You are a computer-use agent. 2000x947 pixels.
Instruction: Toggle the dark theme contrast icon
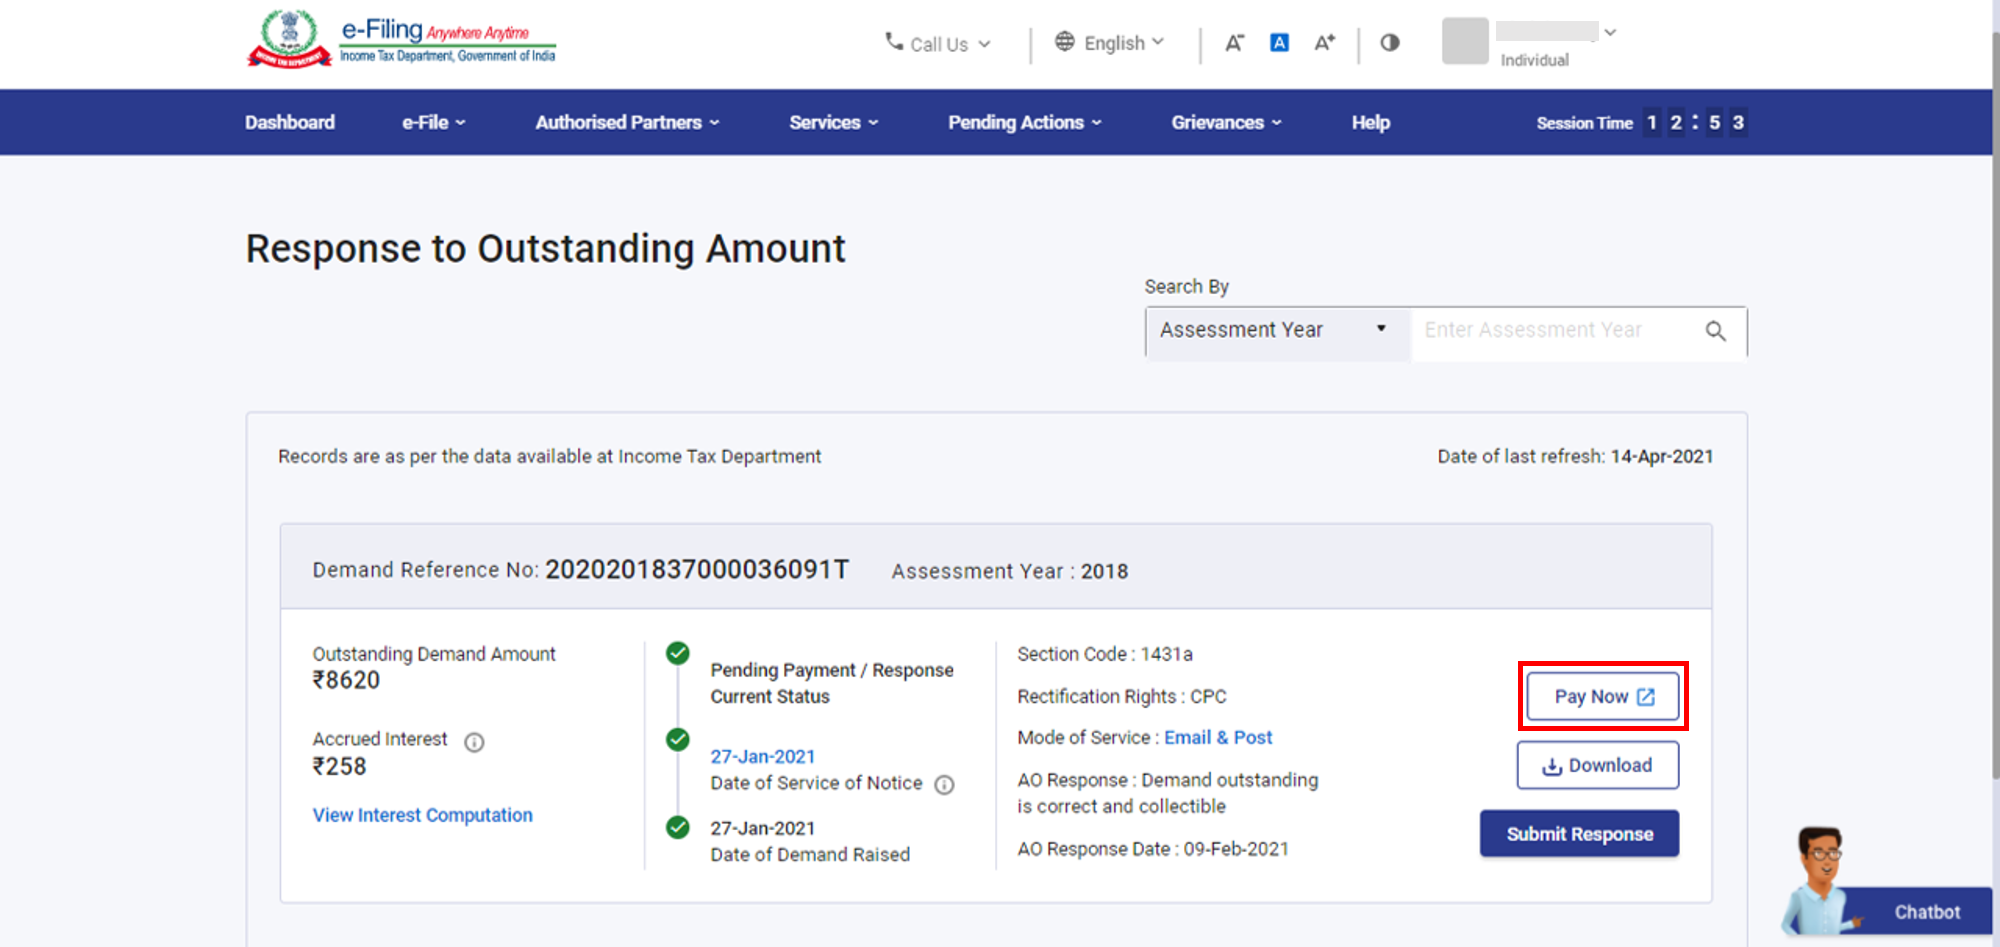coord(1389,43)
